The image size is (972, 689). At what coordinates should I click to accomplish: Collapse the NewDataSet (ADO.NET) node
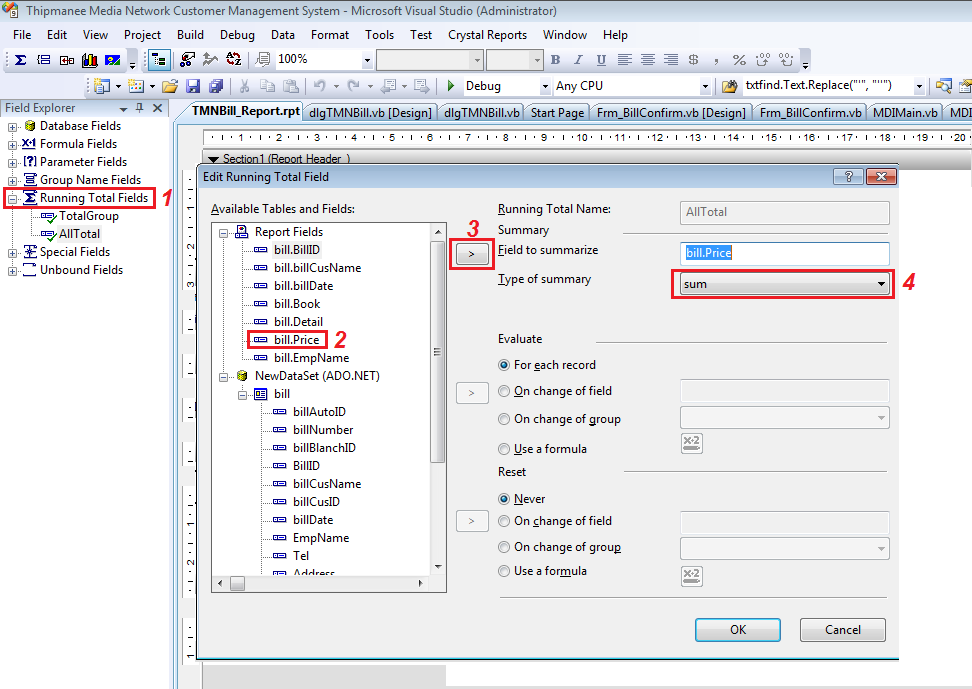(224, 377)
